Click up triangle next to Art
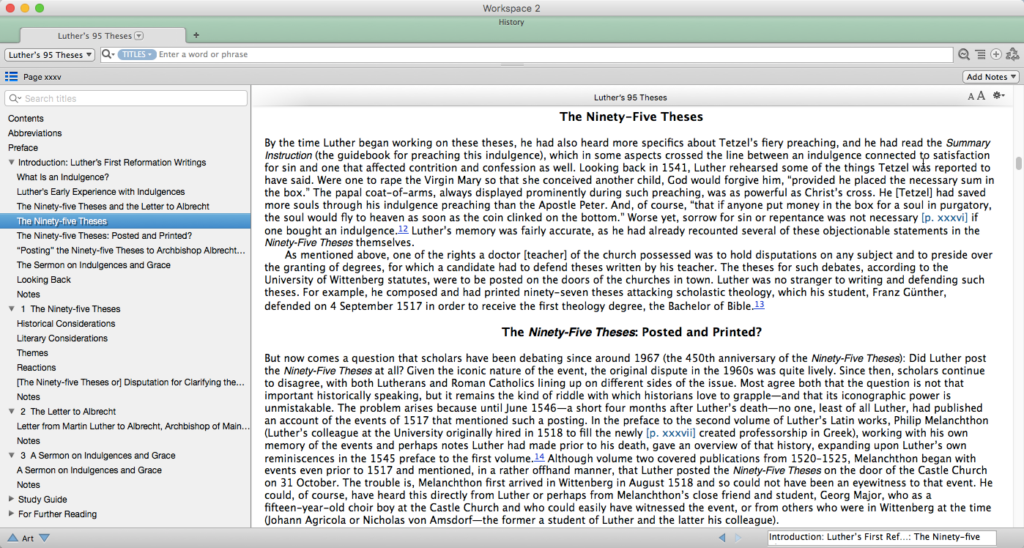Viewport: 1024px width, 548px height. (12, 538)
